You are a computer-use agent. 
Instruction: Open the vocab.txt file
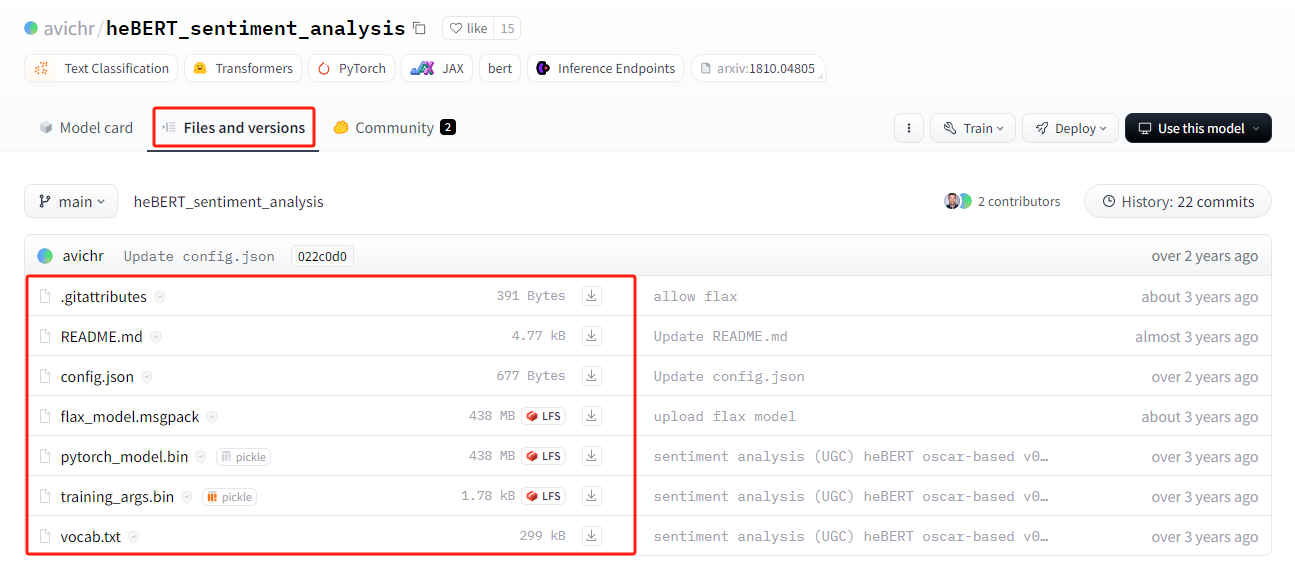pos(91,537)
